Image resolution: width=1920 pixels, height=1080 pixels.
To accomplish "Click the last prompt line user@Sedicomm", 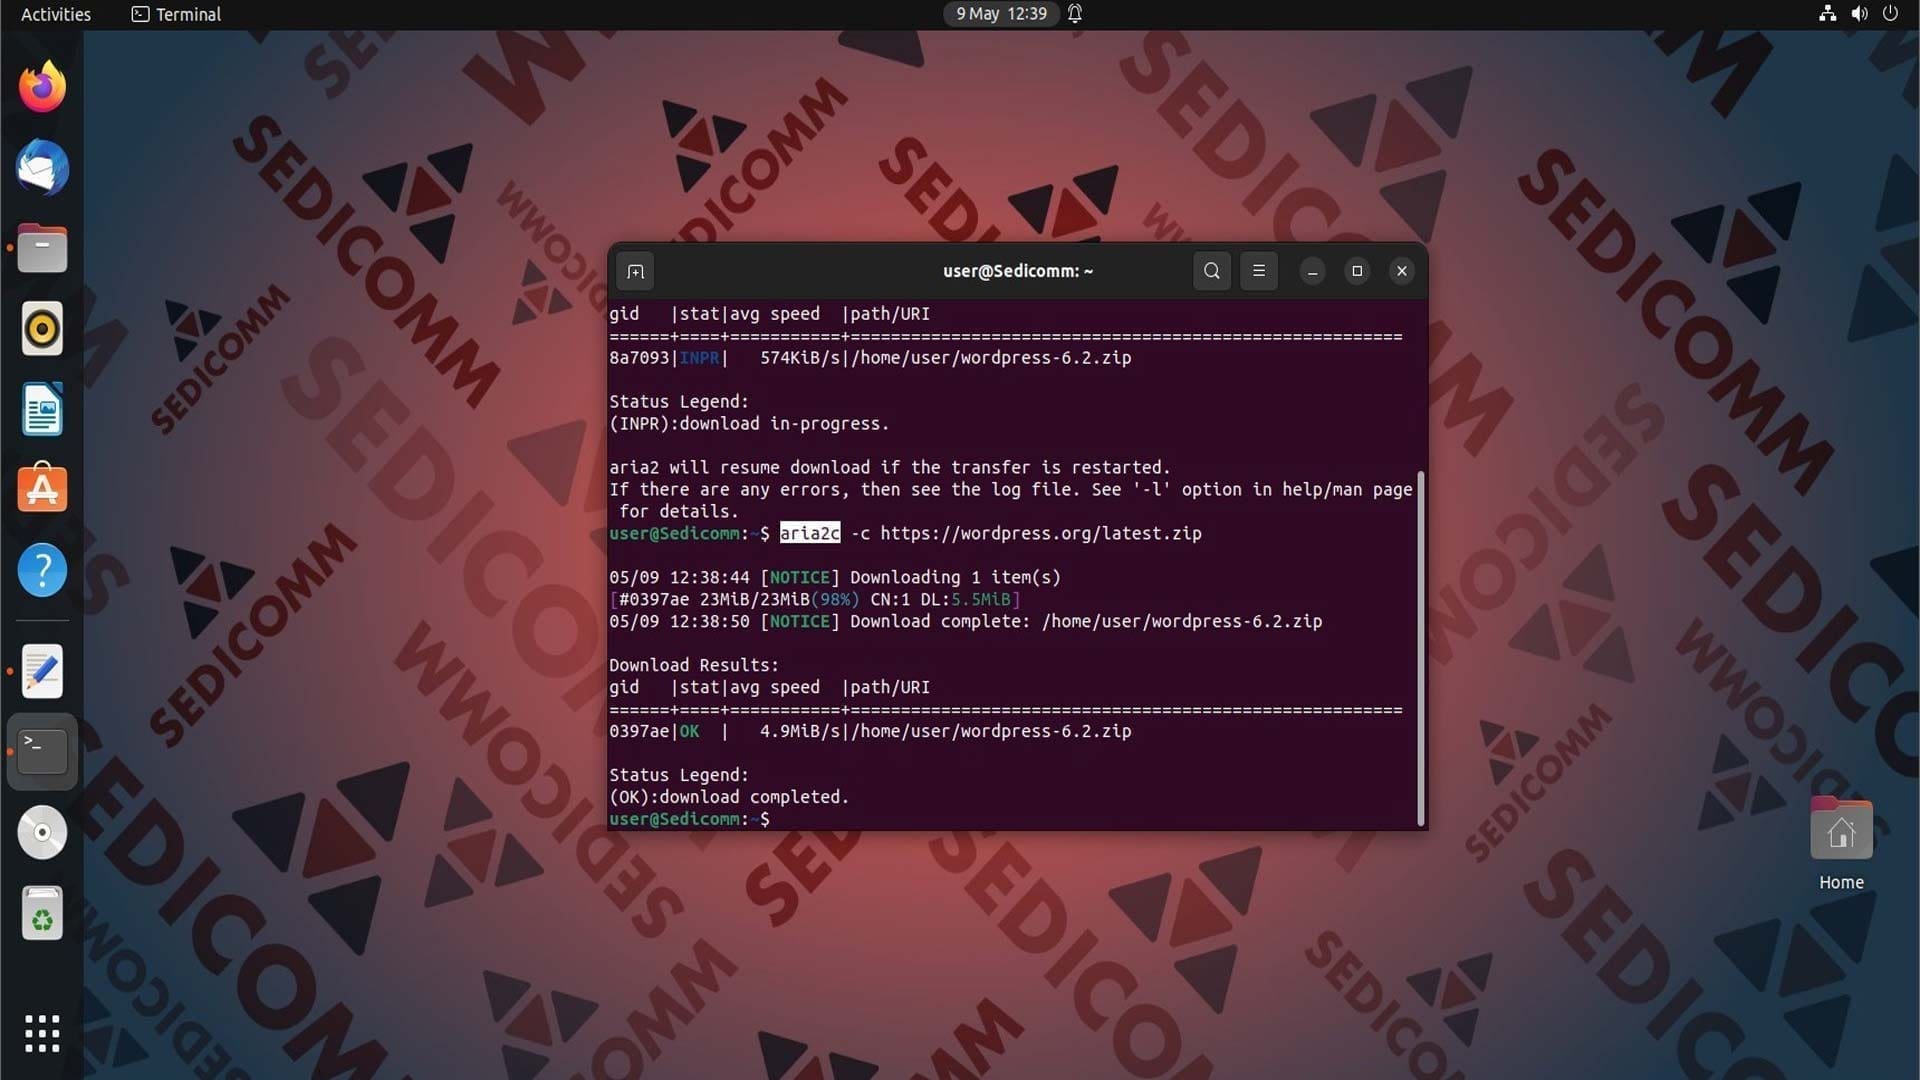I will click(689, 819).
